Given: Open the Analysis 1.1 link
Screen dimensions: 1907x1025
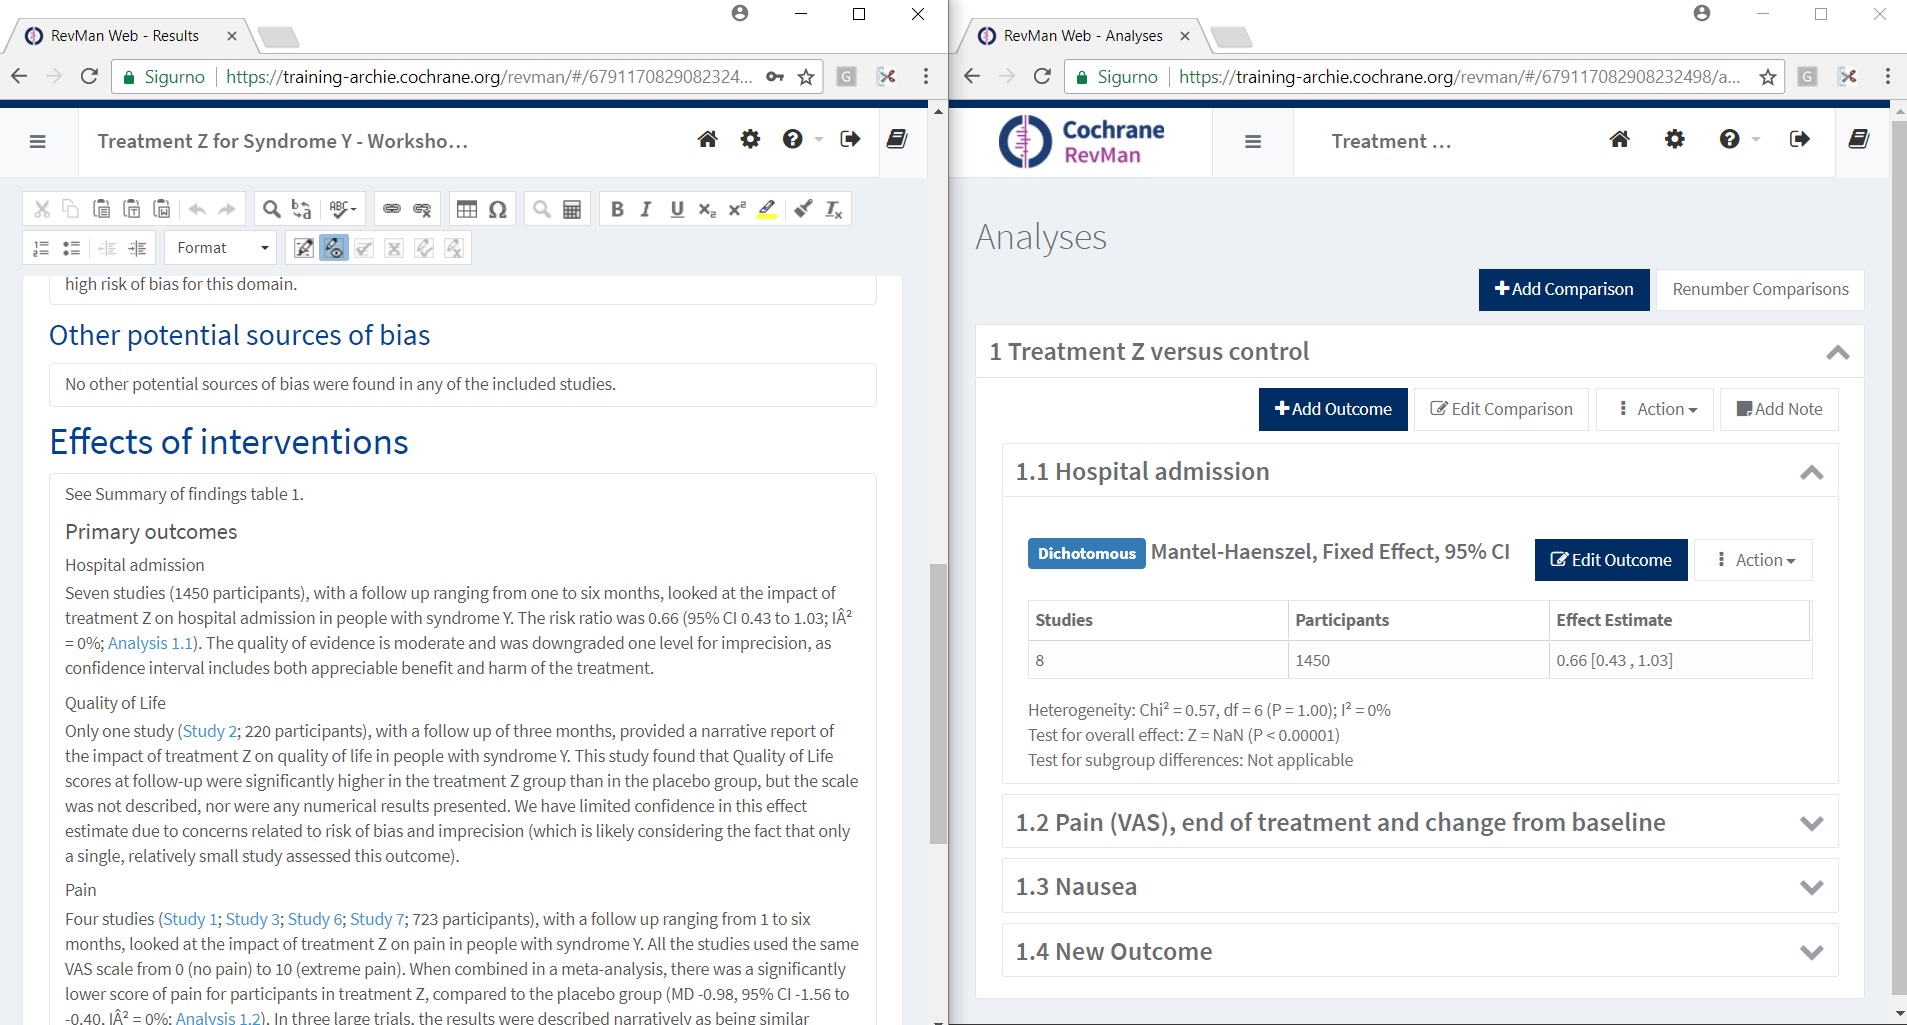Looking at the screenshot, I should click(150, 643).
